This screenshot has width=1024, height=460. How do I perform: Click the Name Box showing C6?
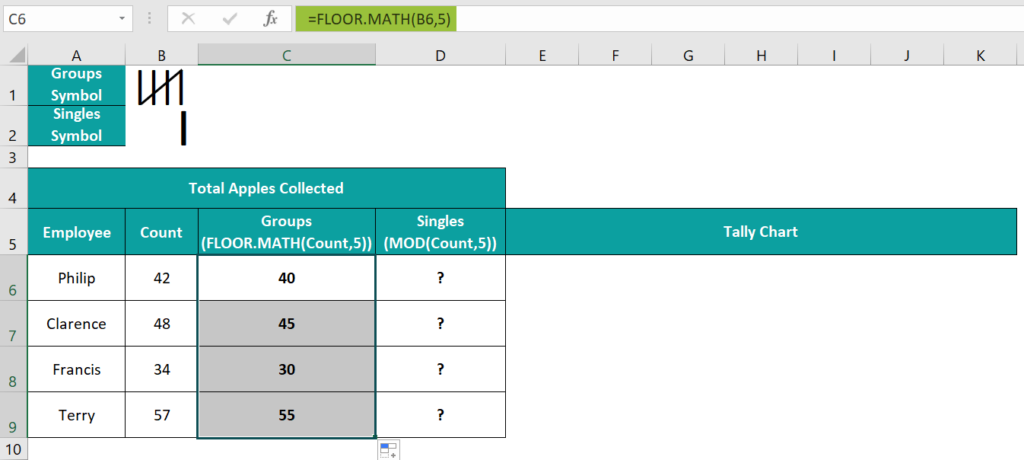[58, 19]
